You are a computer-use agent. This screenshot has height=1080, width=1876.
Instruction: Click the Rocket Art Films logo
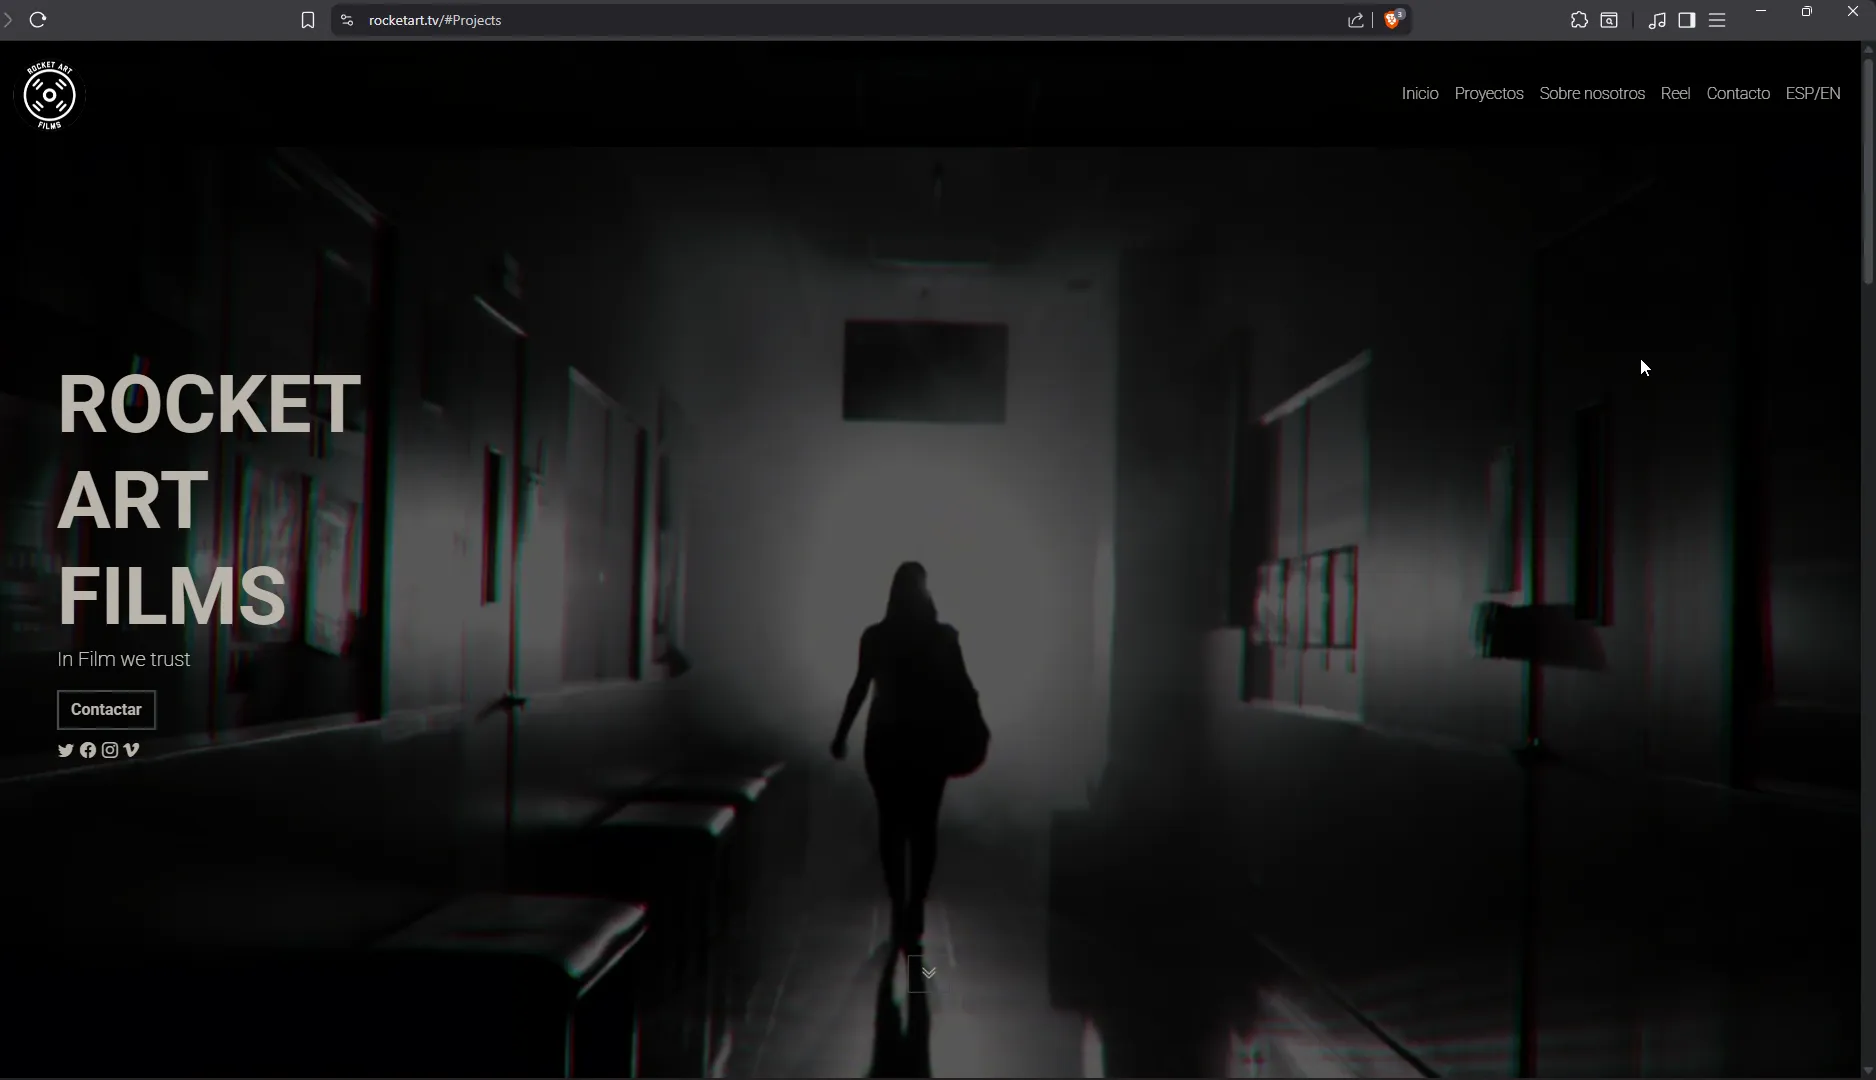pos(49,95)
